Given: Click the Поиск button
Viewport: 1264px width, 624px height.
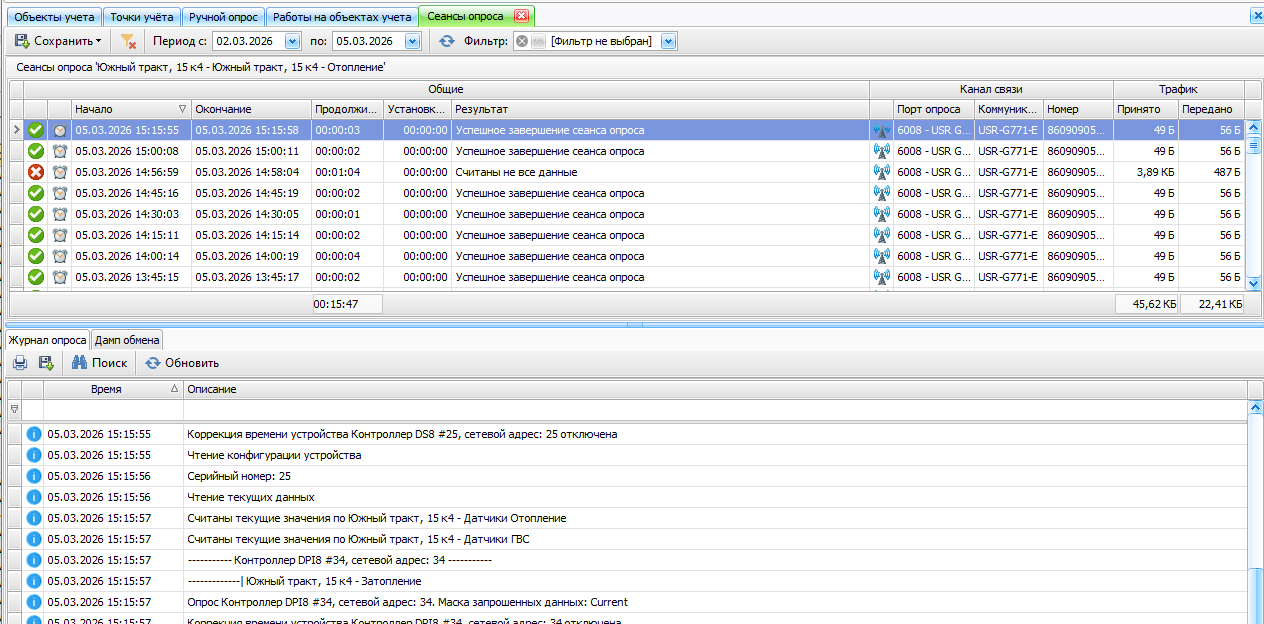Looking at the screenshot, I should tap(100, 363).
